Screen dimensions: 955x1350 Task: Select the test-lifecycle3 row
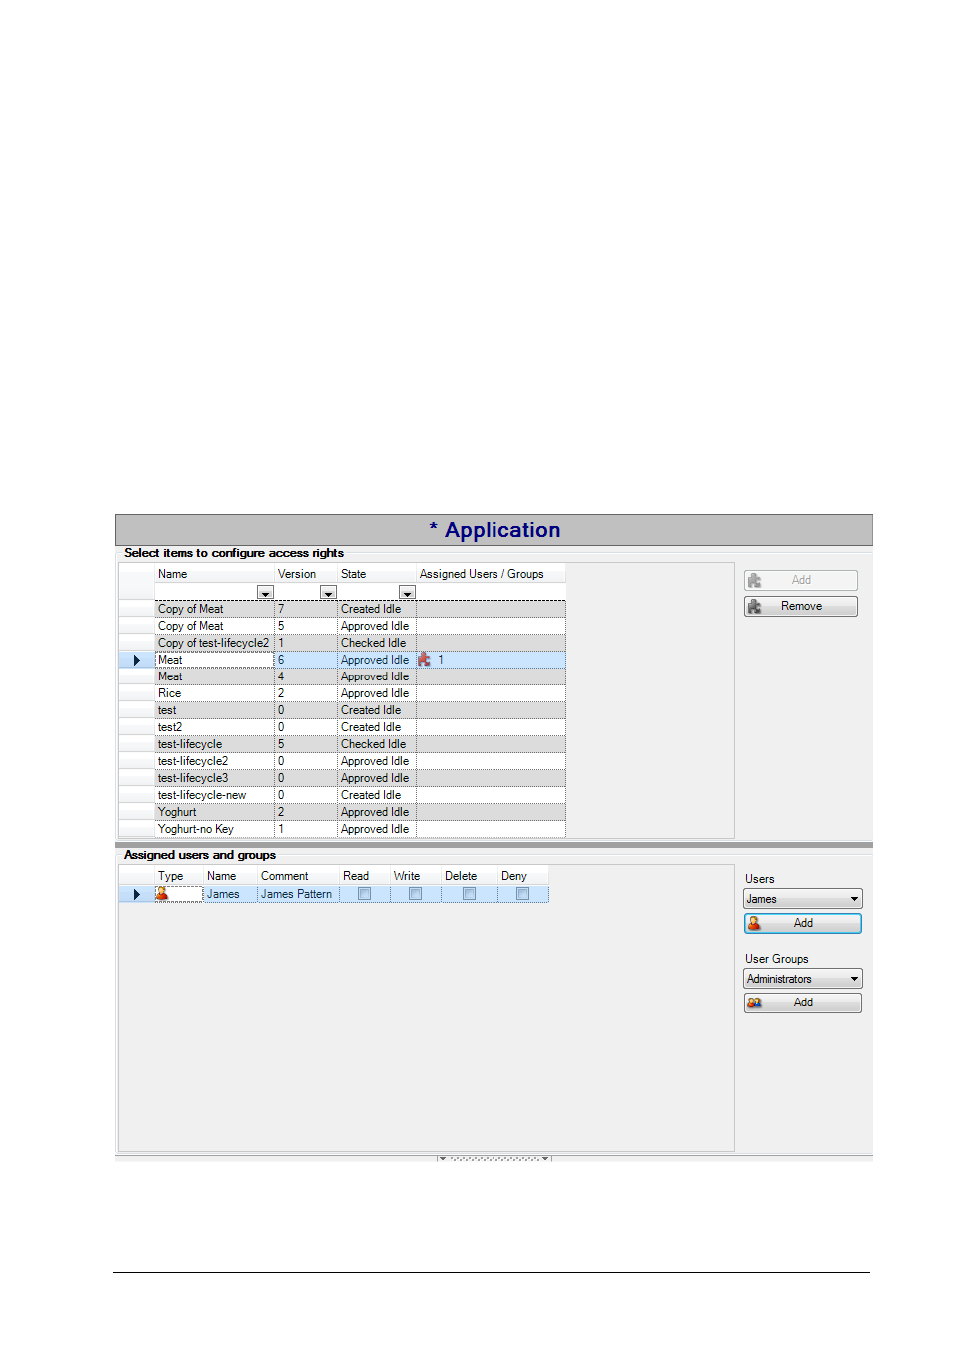(x=342, y=778)
